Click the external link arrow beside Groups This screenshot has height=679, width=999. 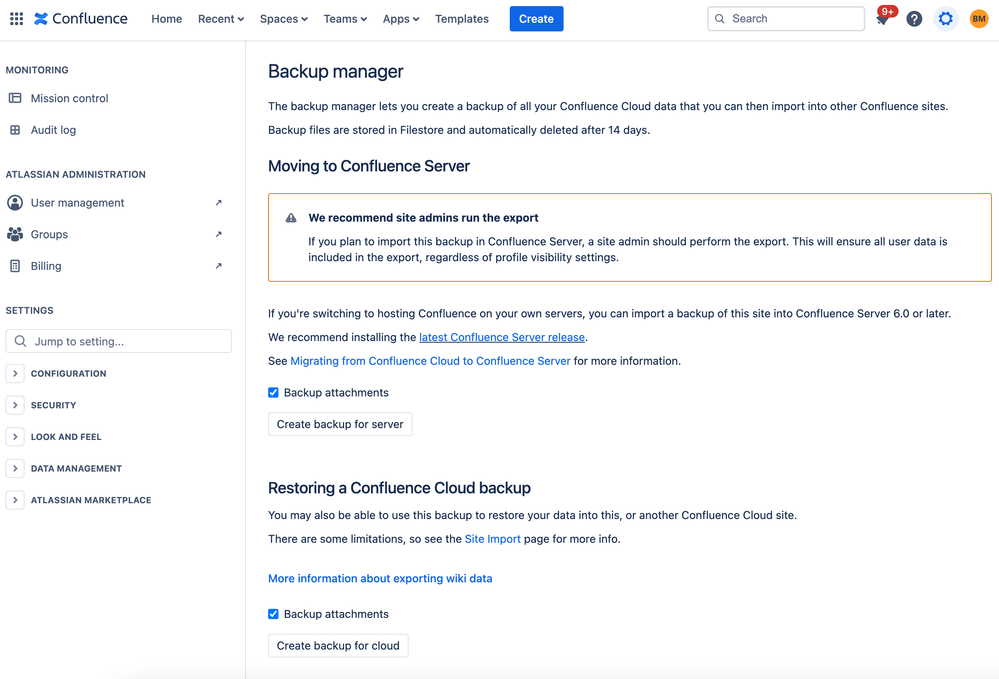point(219,234)
